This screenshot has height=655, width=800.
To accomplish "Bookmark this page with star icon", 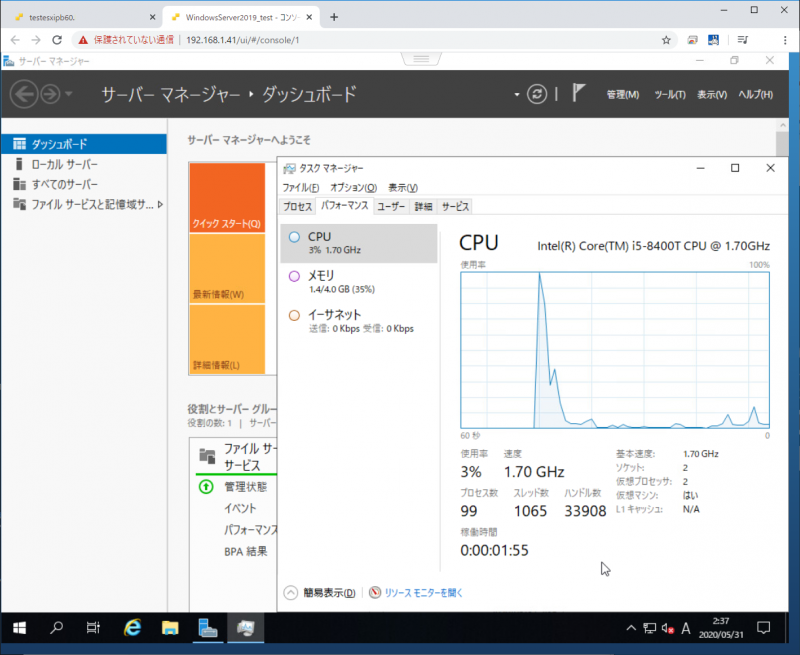I will pos(666,40).
